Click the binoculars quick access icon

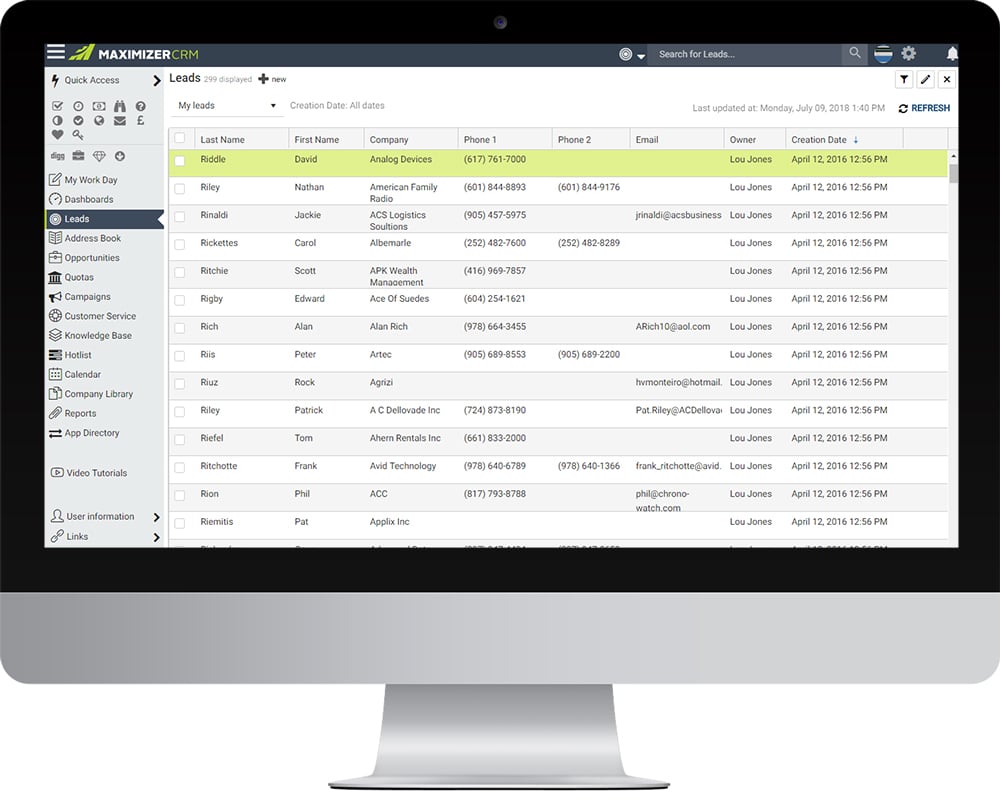[120, 106]
